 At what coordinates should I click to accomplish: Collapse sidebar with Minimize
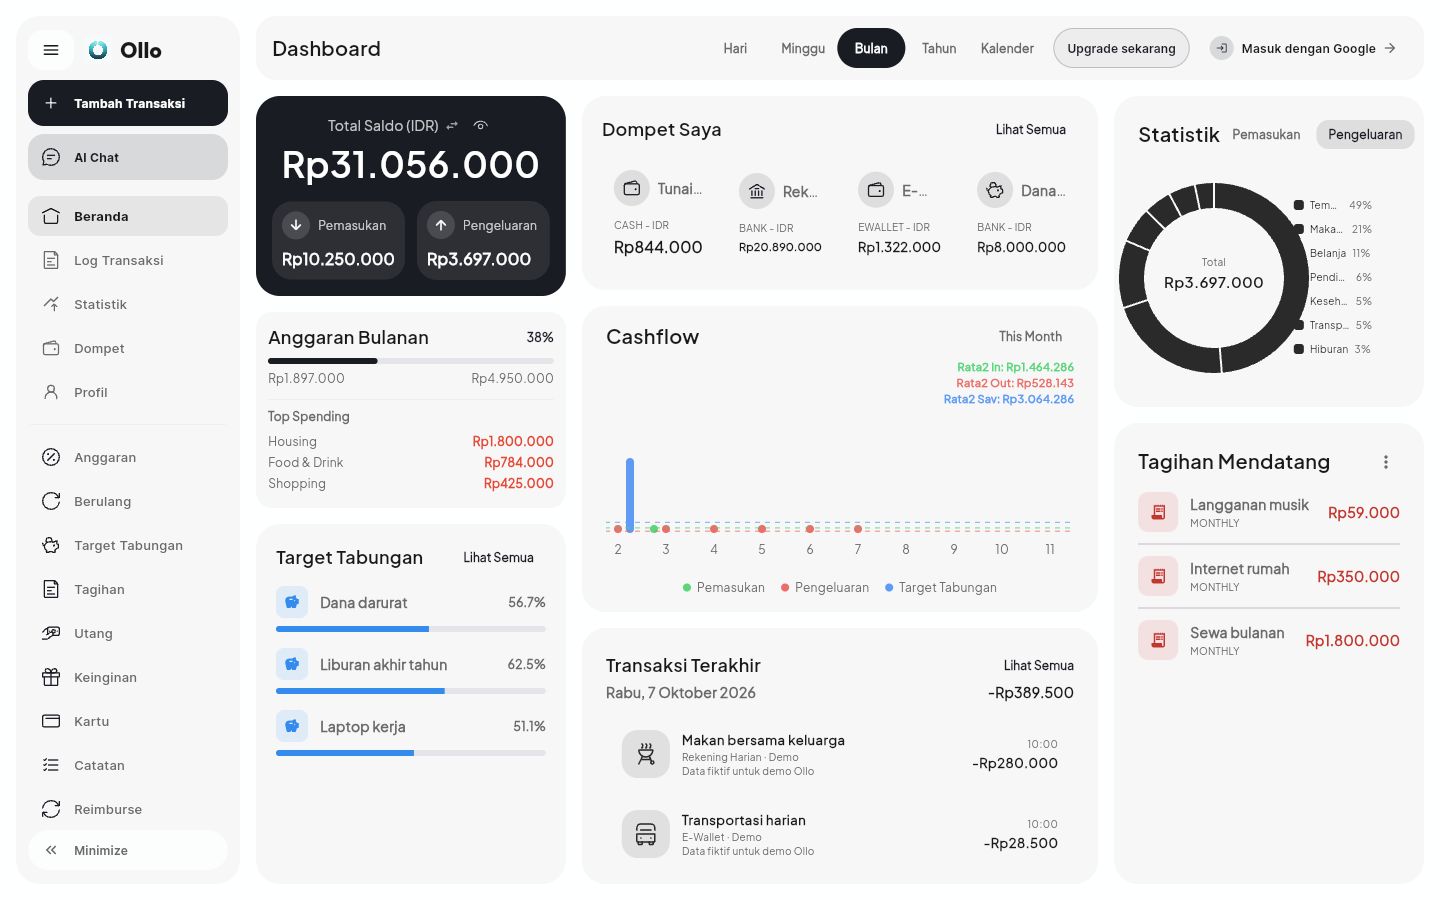tap(128, 850)
